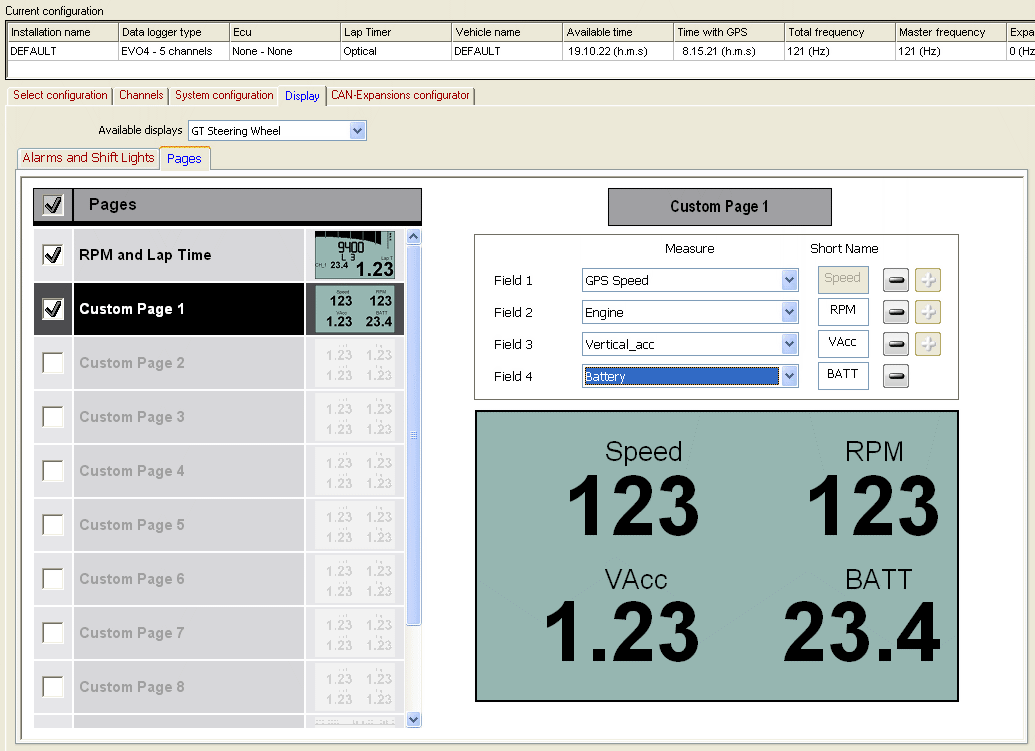This screenshot has width=1035, height=751.
Task: Click the VAcc 1.23 value in preview
Action: 622,632
